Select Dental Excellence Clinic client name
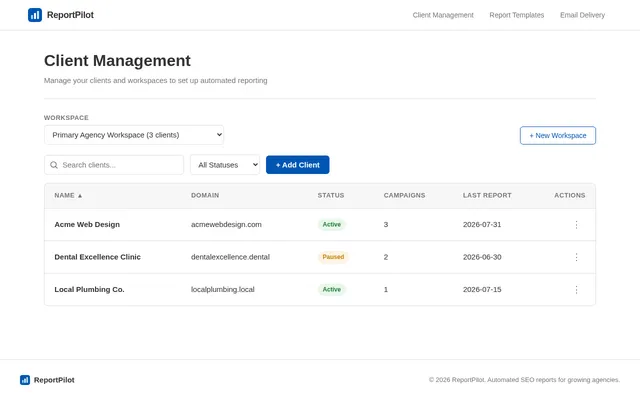Image resolution: width=640 pixels, height=400 pixels. (x=98, y=257)
